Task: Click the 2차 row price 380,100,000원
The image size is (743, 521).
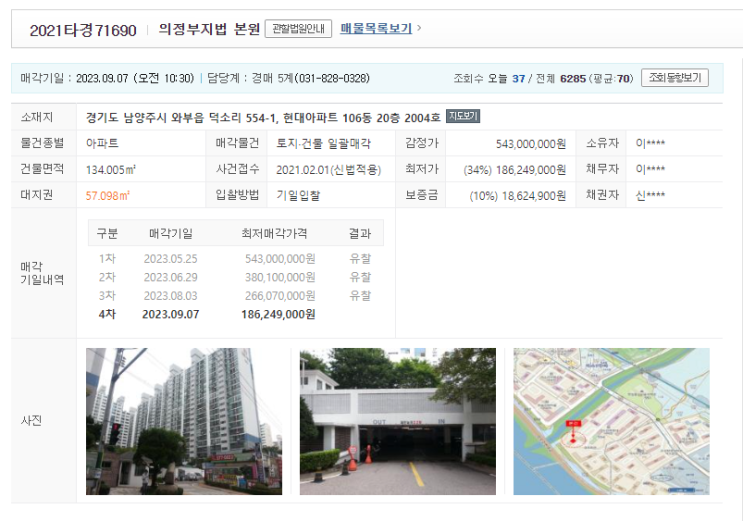Action: click(280, 277)
